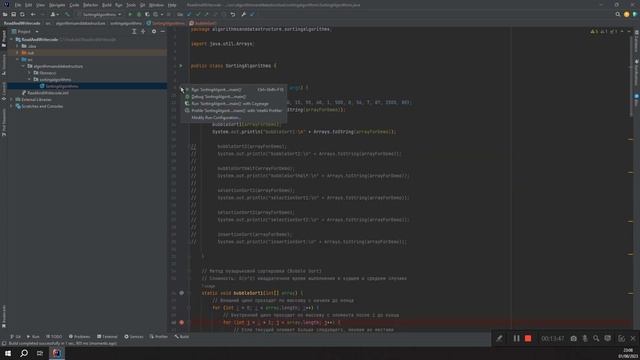Screen dimensions: 640x360
Task: Click the wrench Settings toolbar icon
Action: (x=244, y=14)
